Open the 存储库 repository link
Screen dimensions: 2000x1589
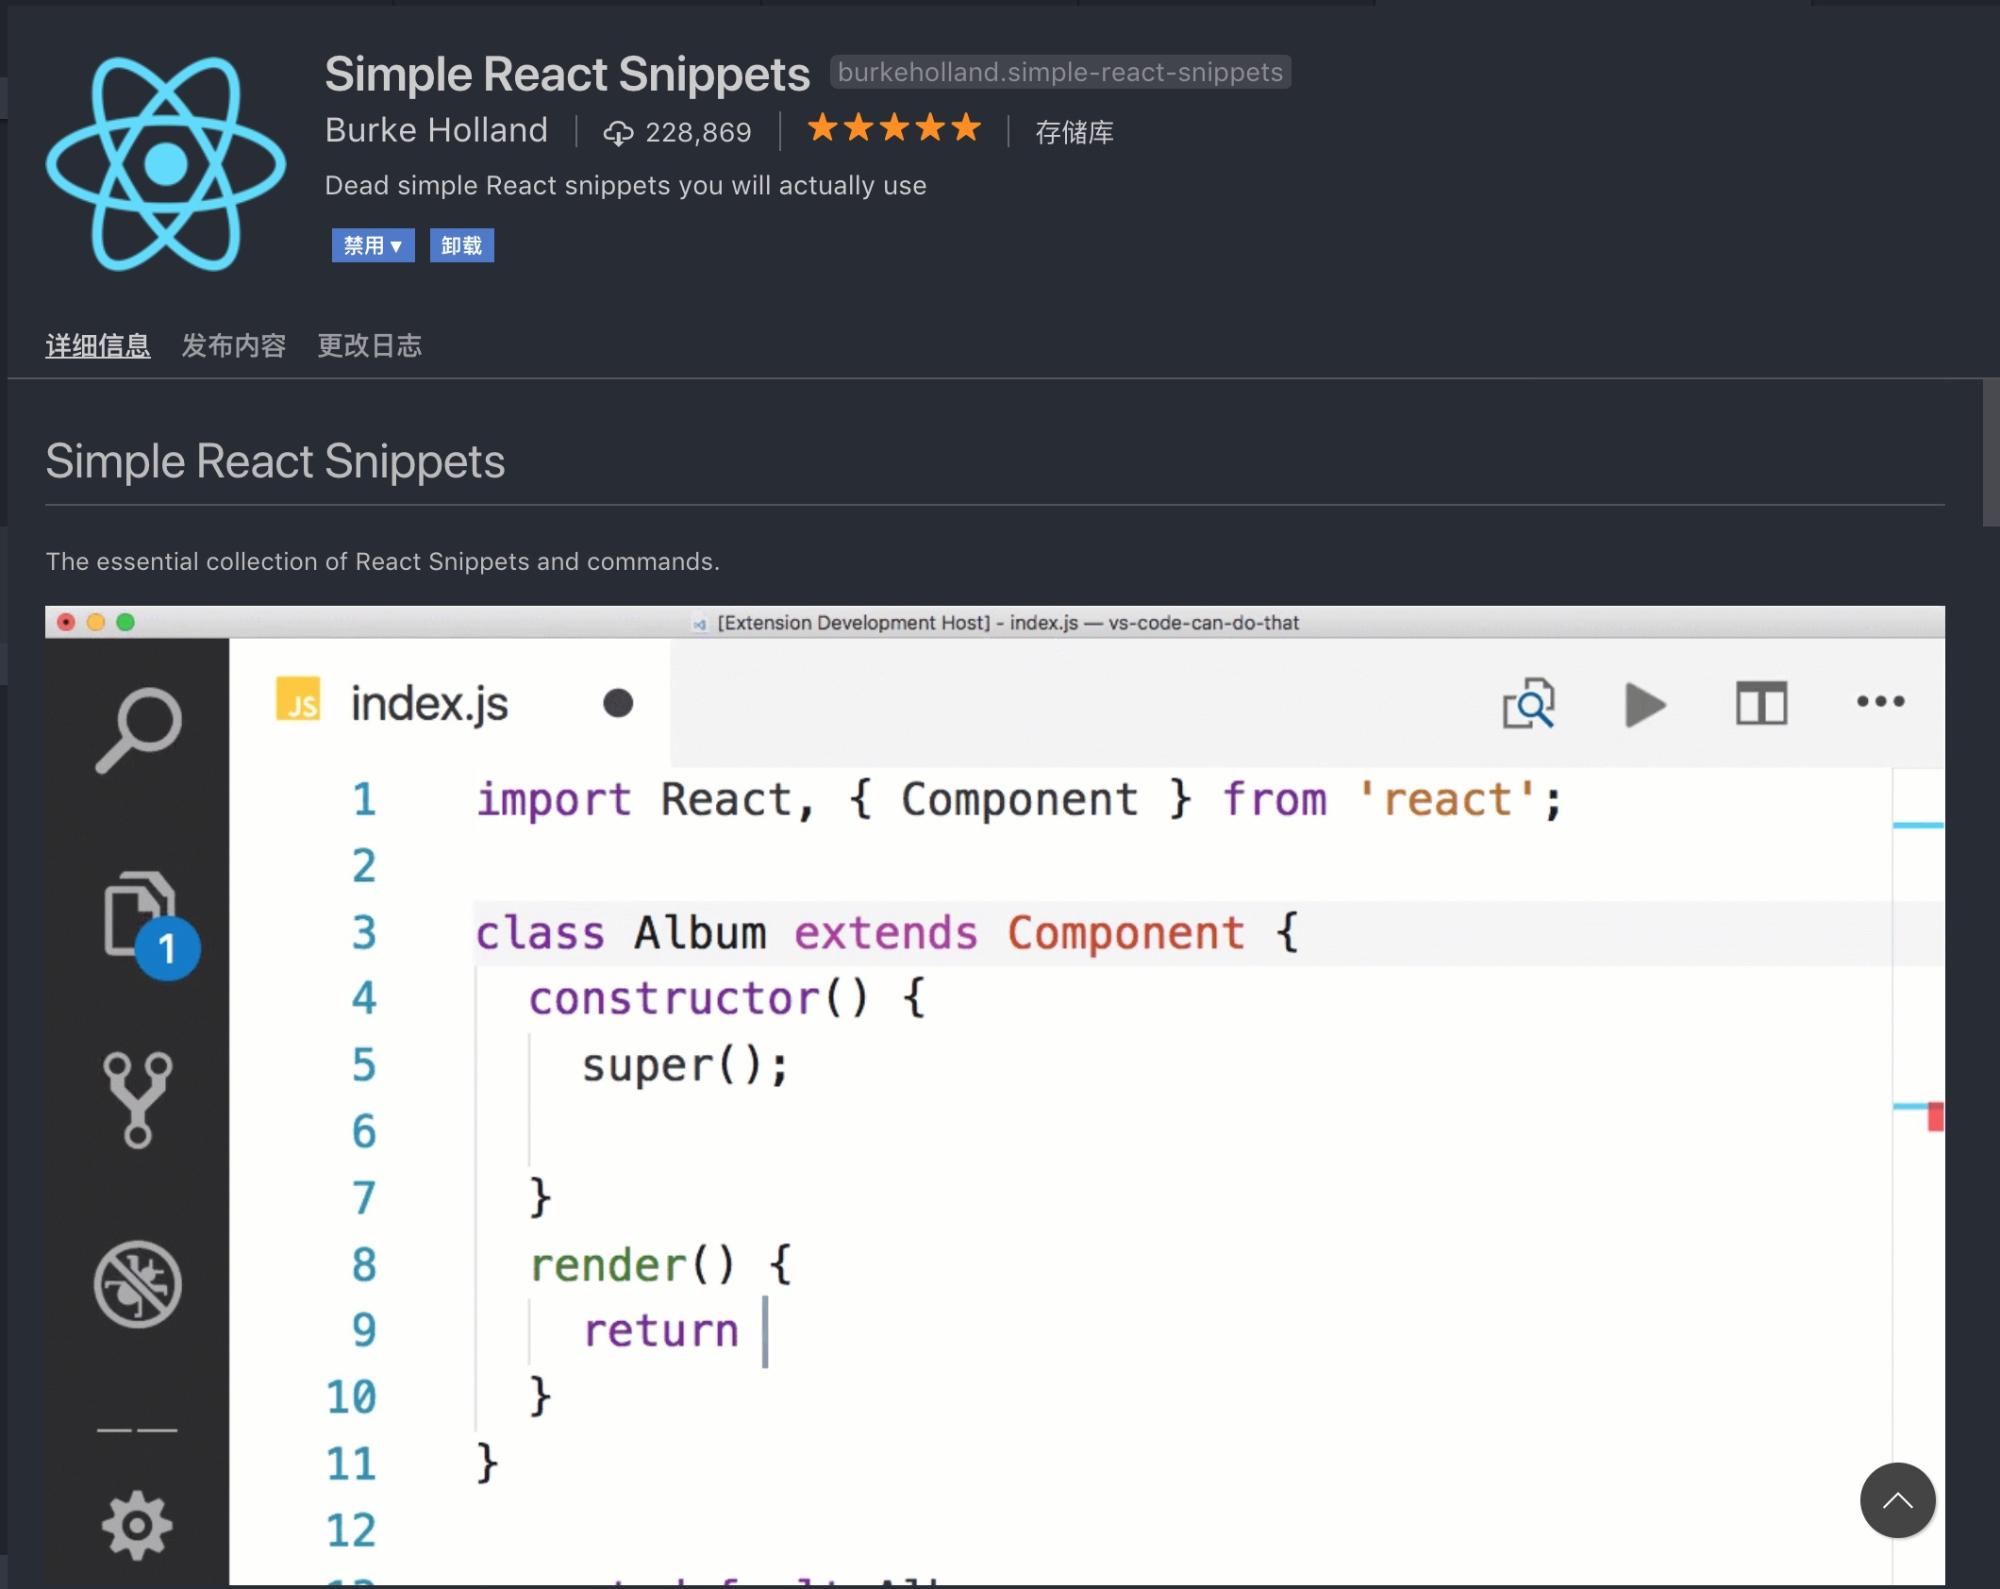(x=1074, y=132)
